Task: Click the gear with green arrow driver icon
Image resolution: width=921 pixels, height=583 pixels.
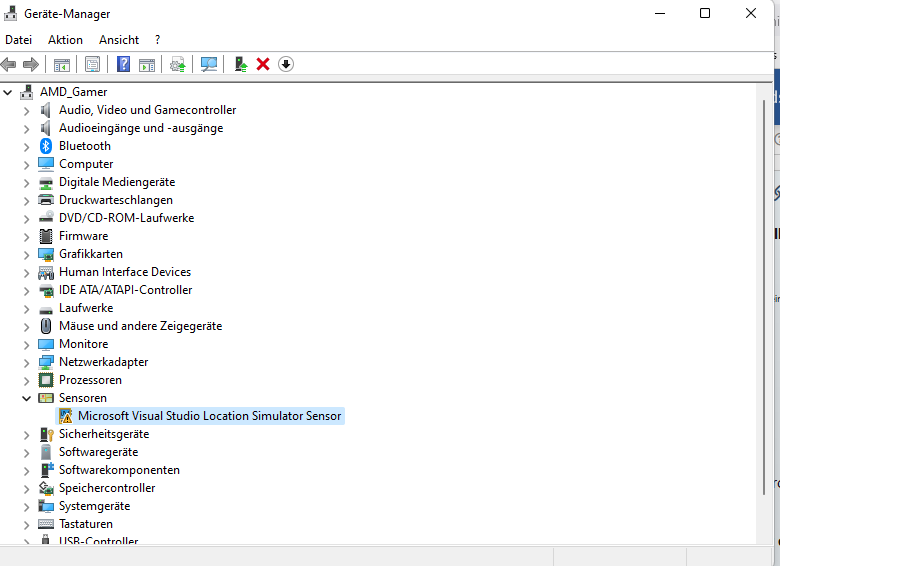Action: [178, 64]
